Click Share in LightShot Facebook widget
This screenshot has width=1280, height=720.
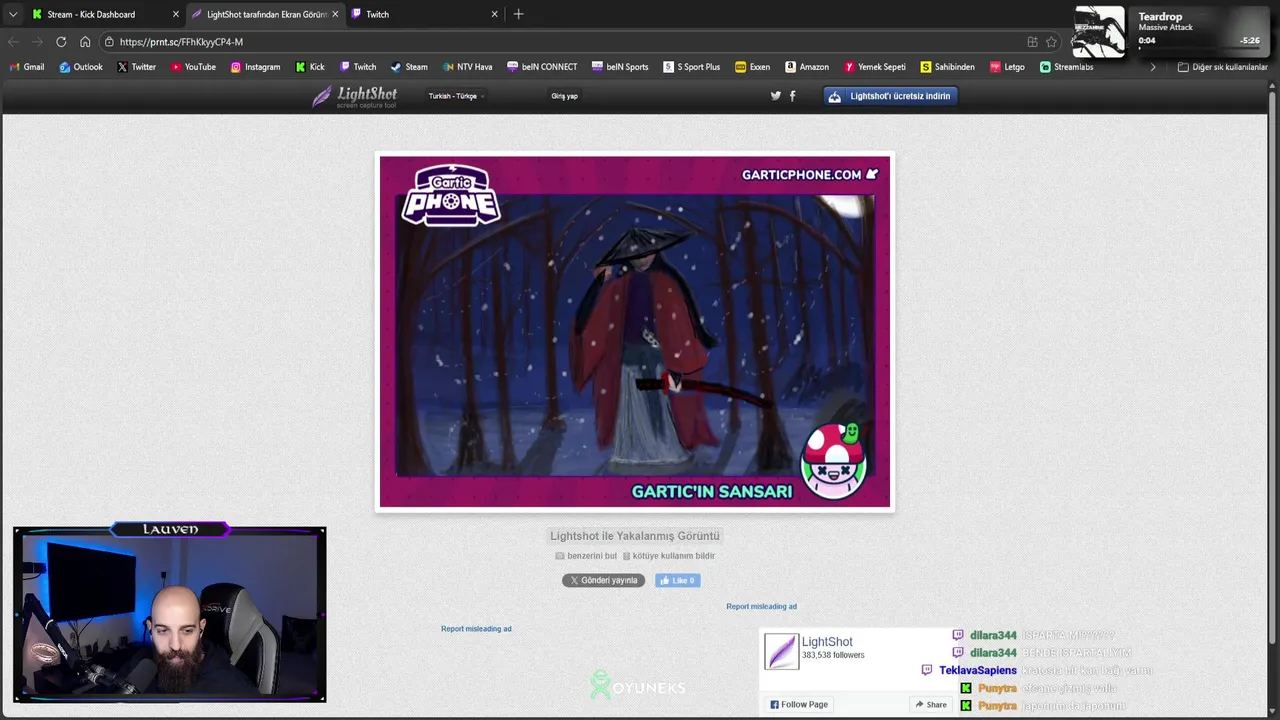tap(930, 704)
